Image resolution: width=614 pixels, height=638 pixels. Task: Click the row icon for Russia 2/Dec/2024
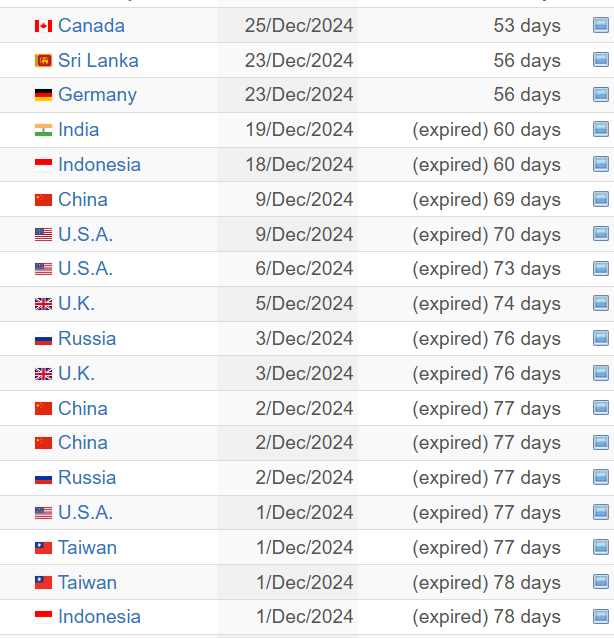(601, 477)
